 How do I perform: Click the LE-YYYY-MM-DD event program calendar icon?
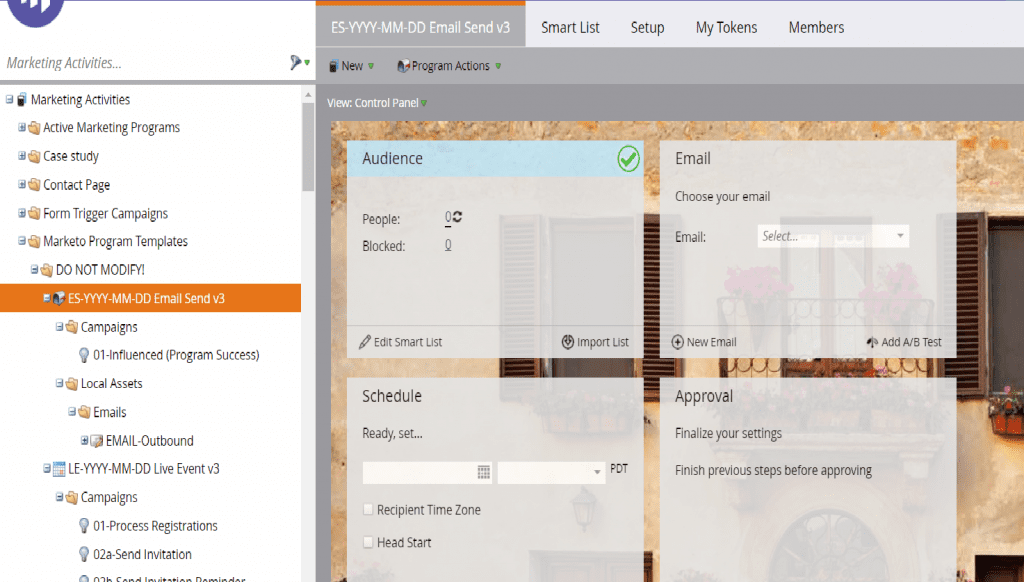coord(59,469)
